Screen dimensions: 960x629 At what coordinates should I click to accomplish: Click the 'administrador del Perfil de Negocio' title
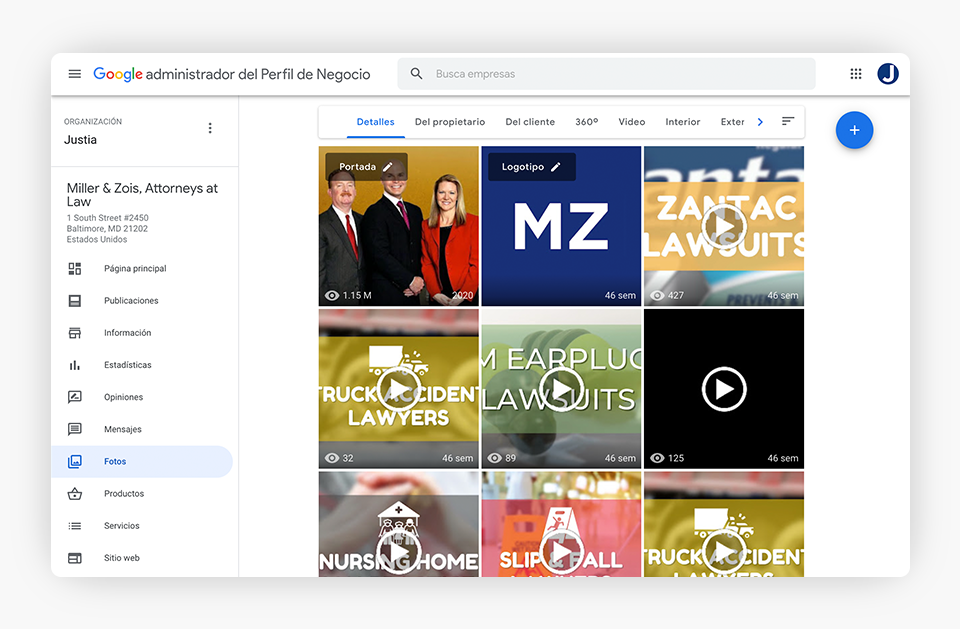tap(258, 74)
